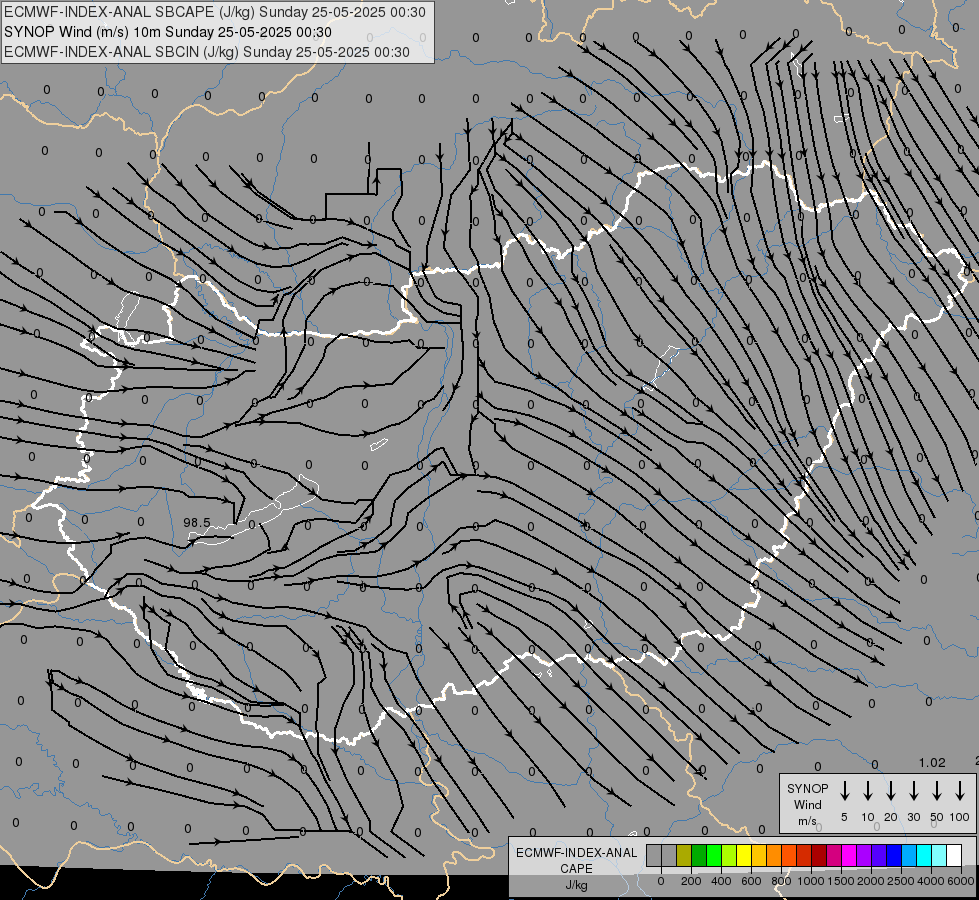Image resolution: width=979 pixels, height=900 pixels.
Task: Click the 1500 tick label on CAPE scale
Action: tap(841, 881)
